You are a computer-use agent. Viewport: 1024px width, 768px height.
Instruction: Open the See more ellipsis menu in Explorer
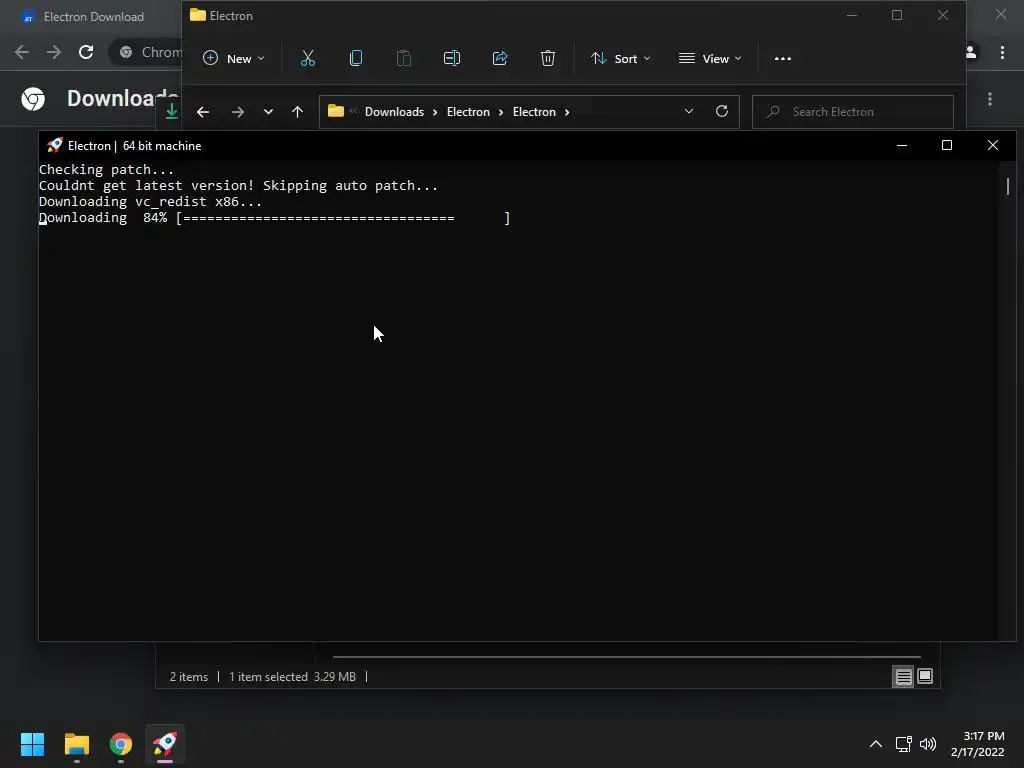(x=782, y=58)
